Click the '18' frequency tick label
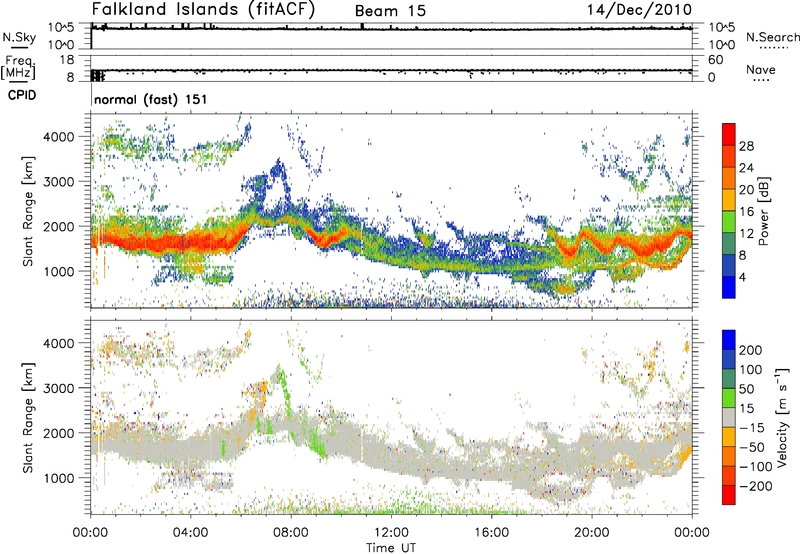Viewport: 800px width, 554px height. (67, 60)
